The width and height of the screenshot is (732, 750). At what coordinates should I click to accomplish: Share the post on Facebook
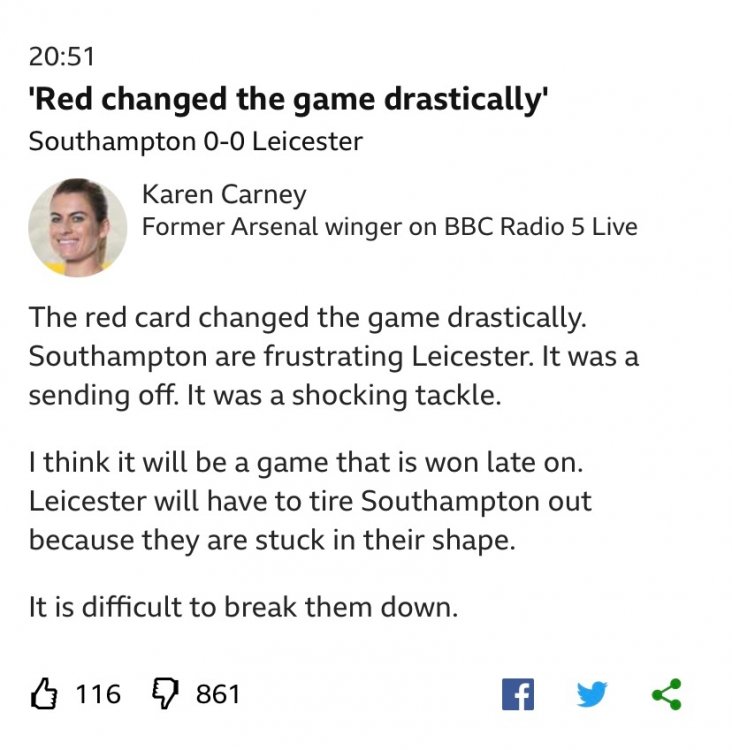517,694
